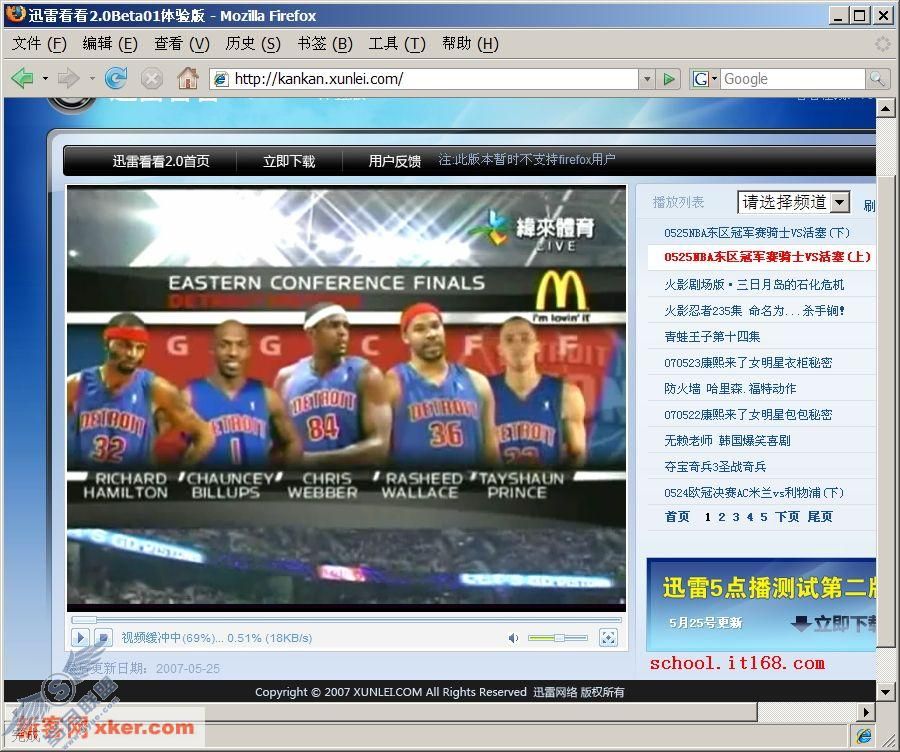
Task: Open the Forward history dropdown arrow
Action: click(x=92, y=78)
